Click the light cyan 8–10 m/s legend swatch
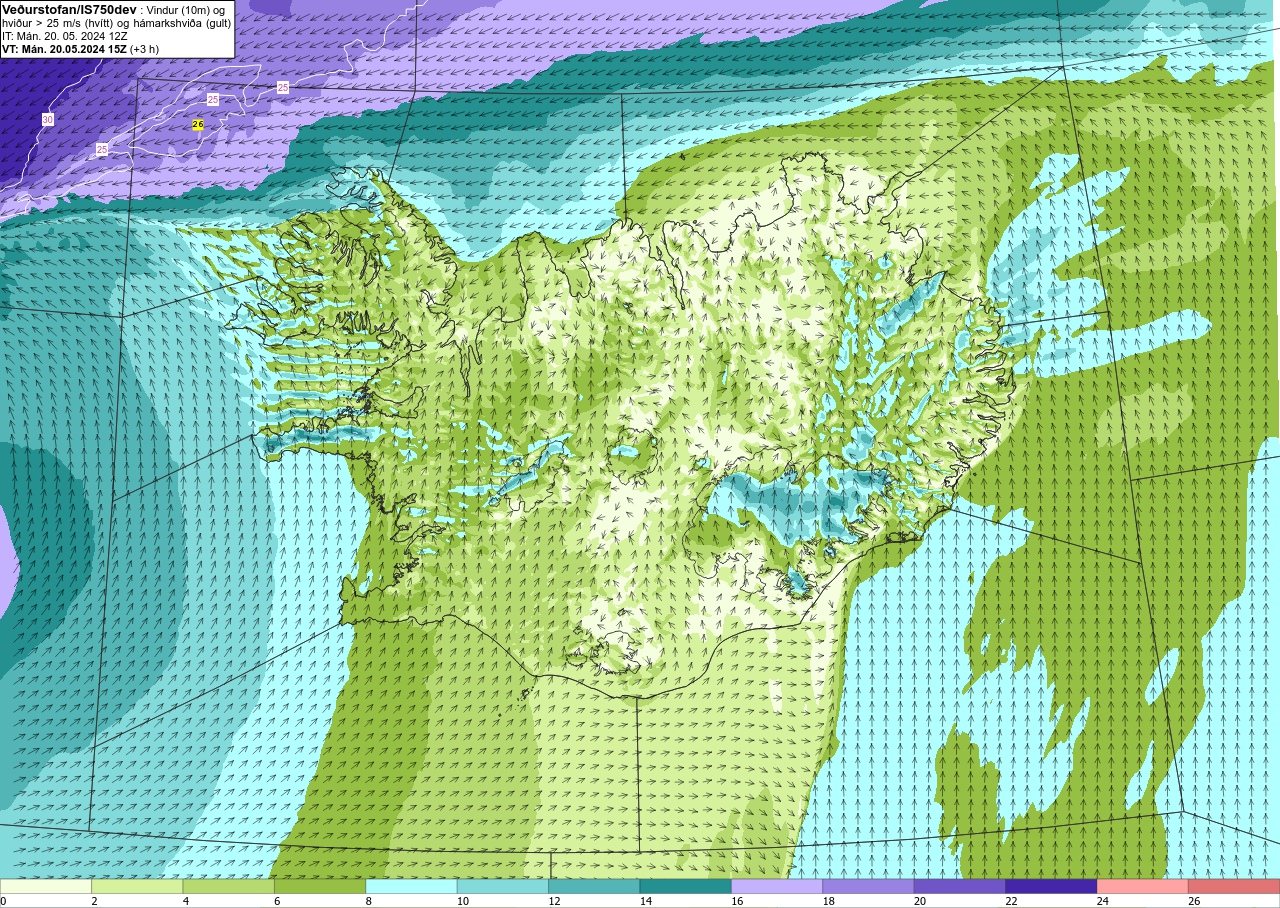Image resolution: width=1280 pixels, height=908 pixels. pos(411,887)
